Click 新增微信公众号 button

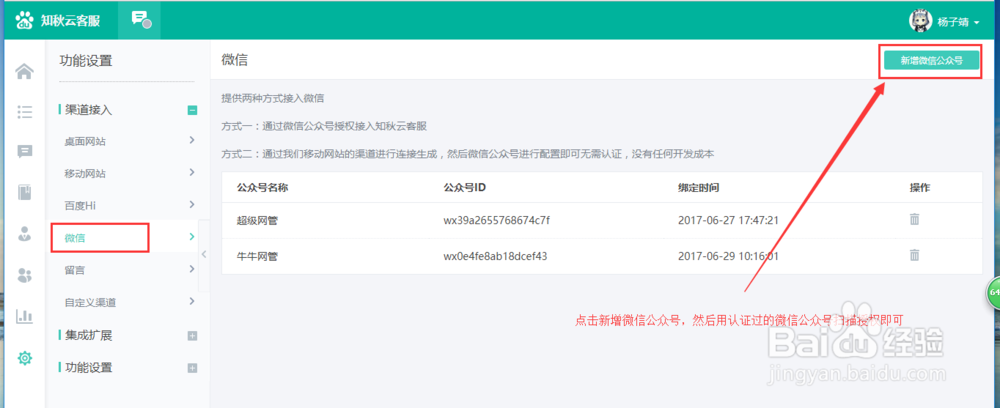click(x=931, y=61)
